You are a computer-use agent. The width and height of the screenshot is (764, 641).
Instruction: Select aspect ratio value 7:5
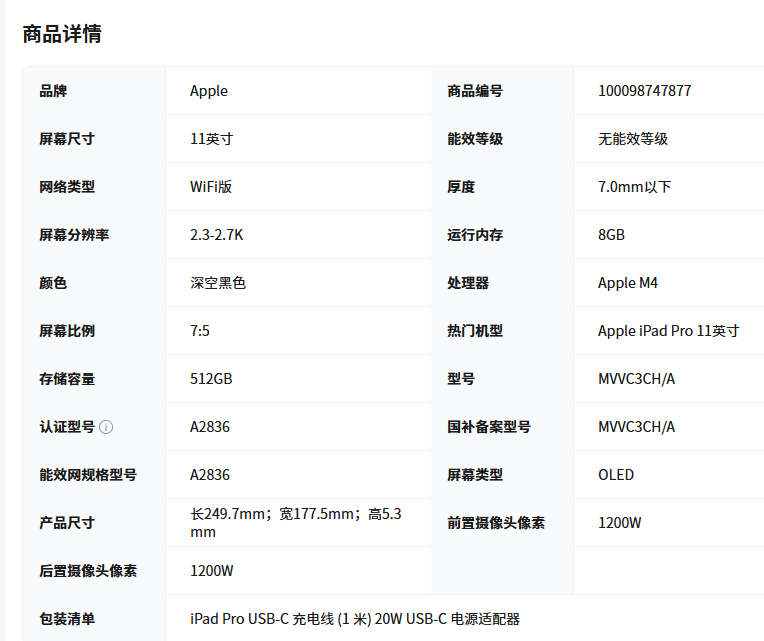200,331
